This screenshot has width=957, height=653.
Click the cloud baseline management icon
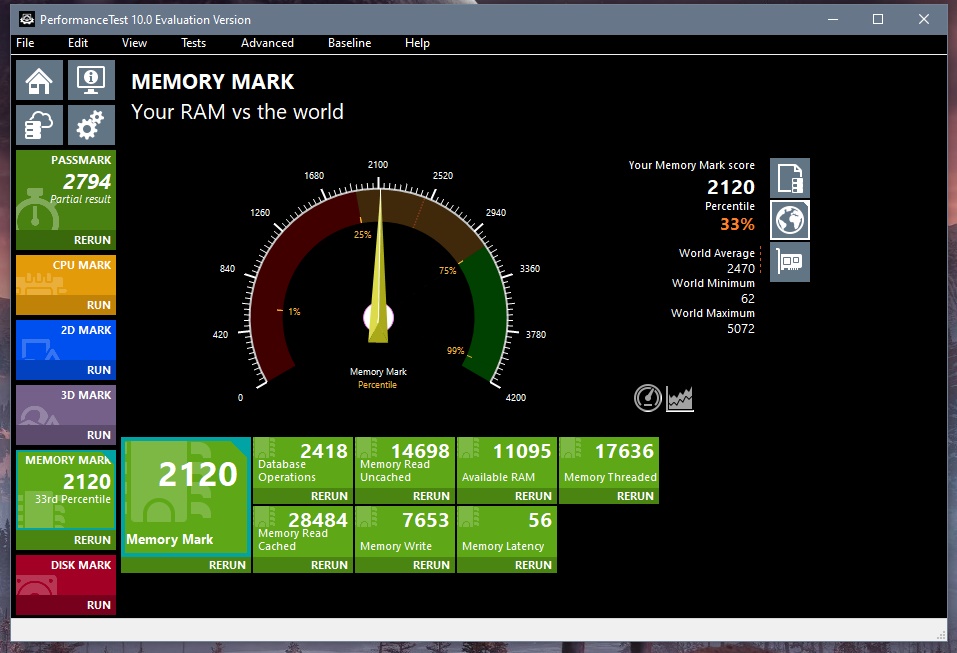coord(39,125)
